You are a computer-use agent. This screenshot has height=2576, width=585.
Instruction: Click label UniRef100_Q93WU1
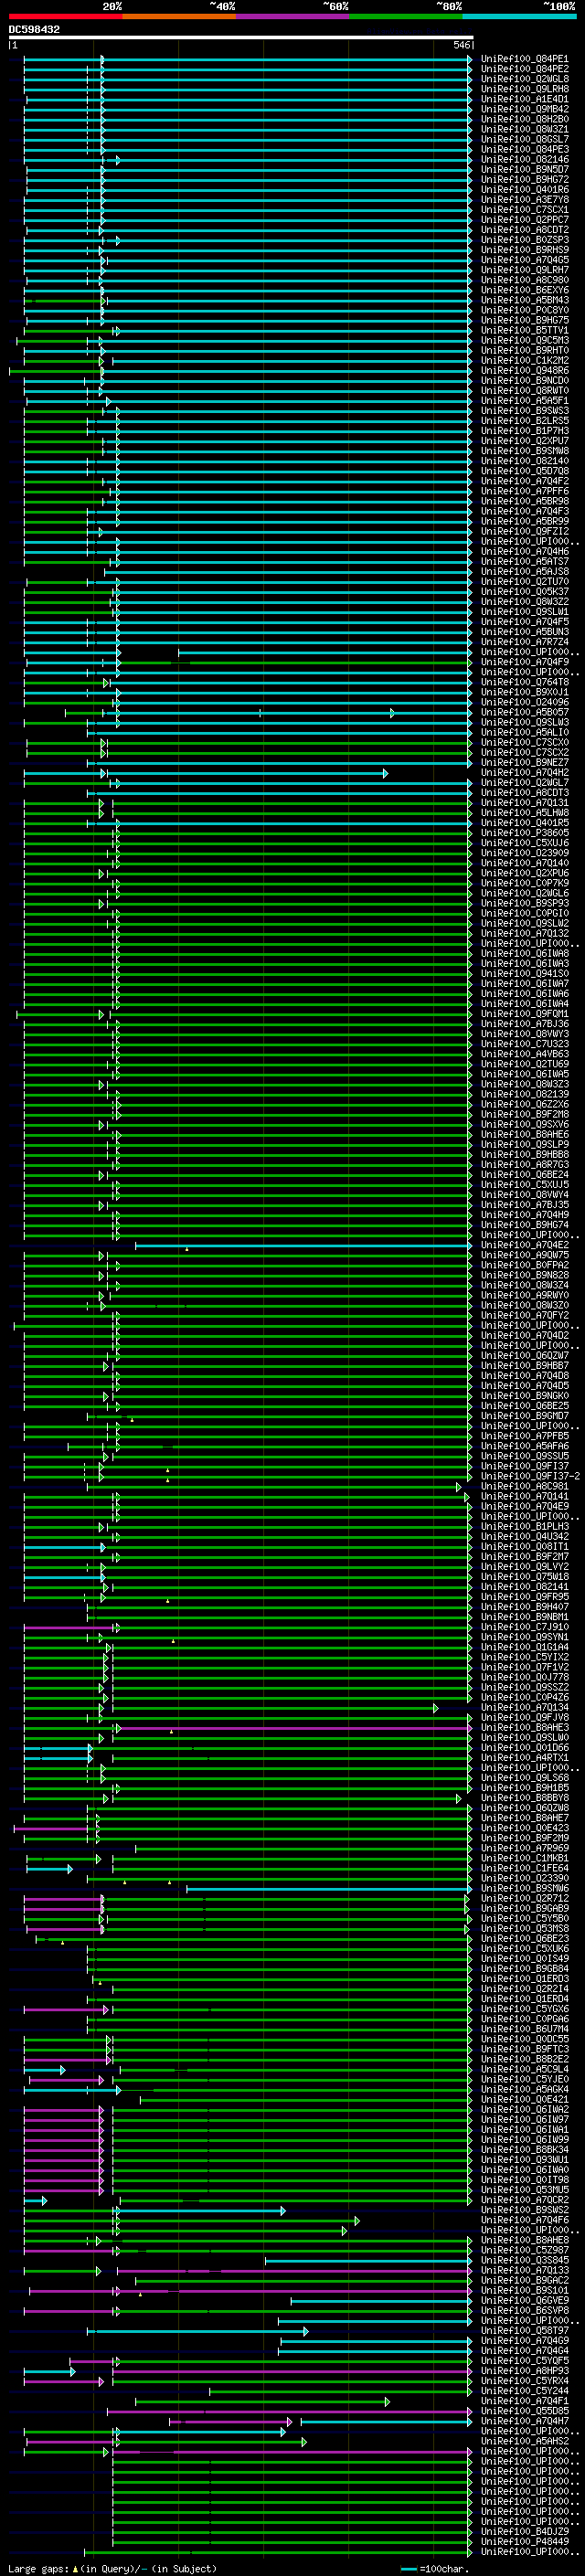tap(525, 2159)
